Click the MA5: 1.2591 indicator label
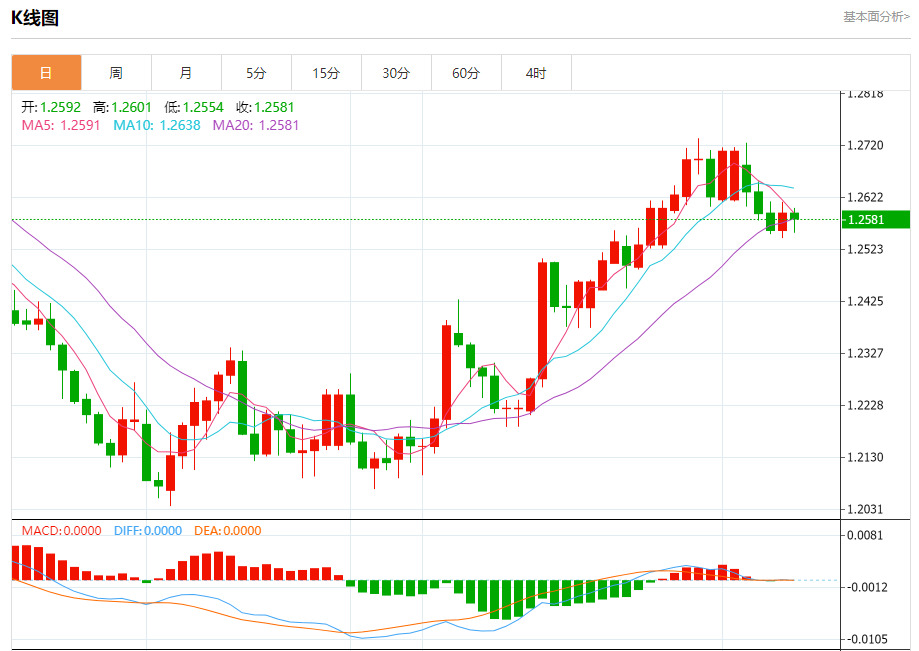The width and height of the screenshot is (919, 651). pyautogui.click(x=61, y=125)
